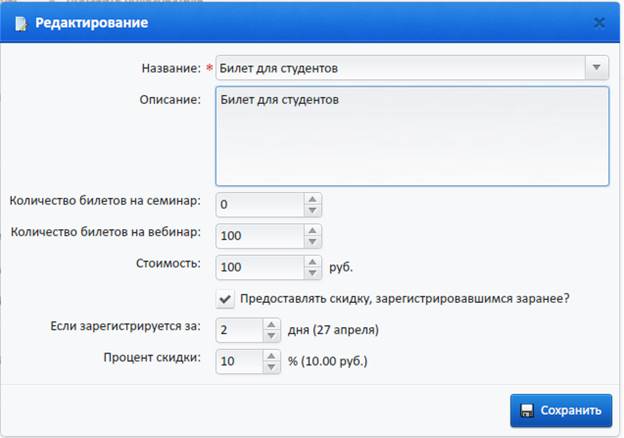The height and width of the screenshot is (438, 624).
Task: Close the Редактирование dialog with the X
Action: [599, 23]
